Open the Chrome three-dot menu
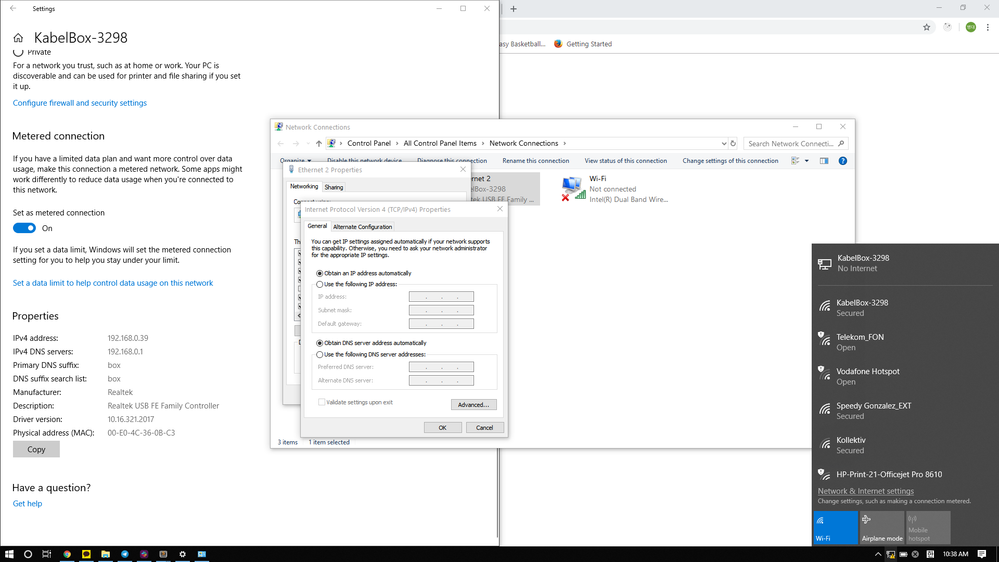Image resolution: width=999 pixels, height=562 pixels. pyautogui.click(x=988, y=27)
